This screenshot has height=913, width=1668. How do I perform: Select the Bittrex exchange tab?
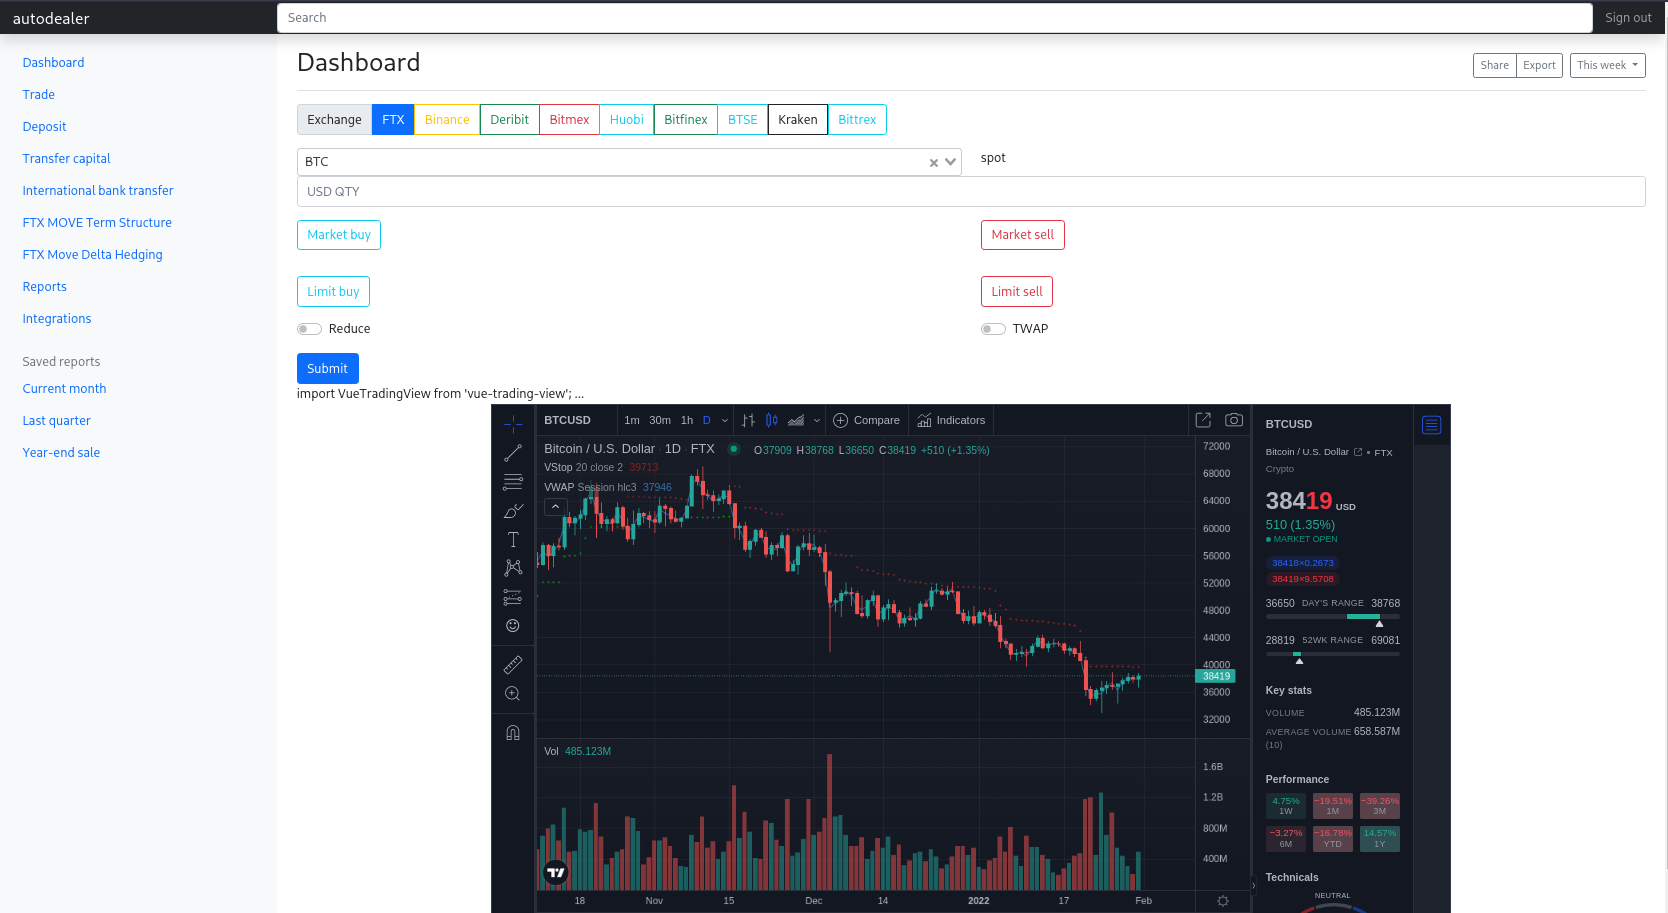point(857,120)
